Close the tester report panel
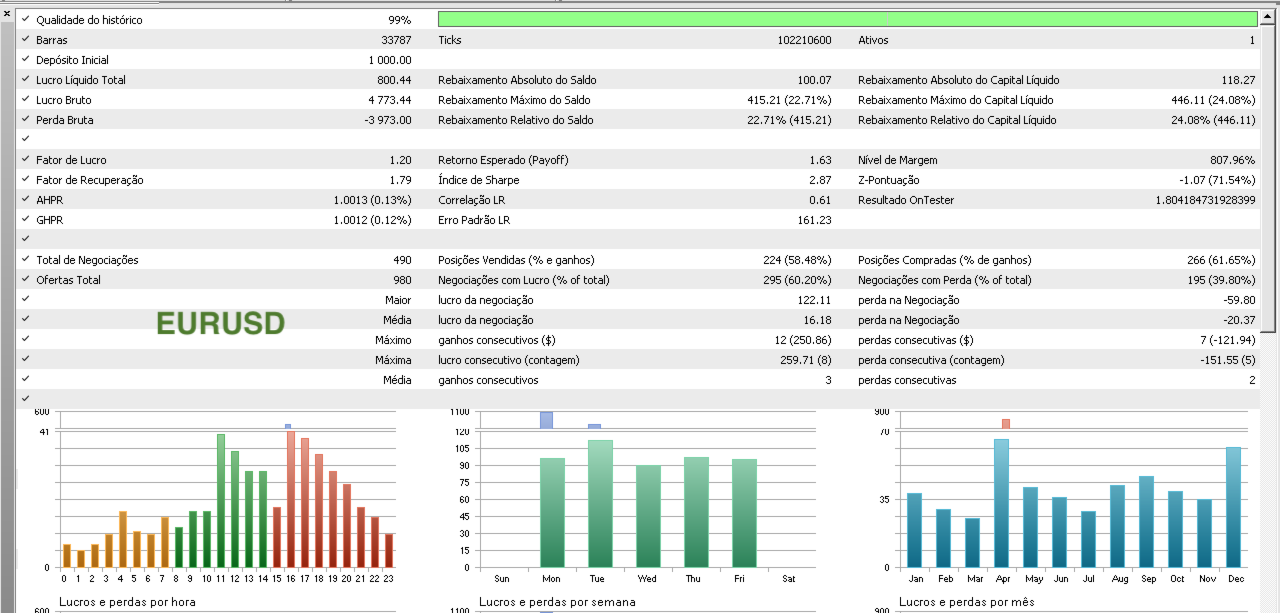The image size is (1280, 613). point(7,13)
